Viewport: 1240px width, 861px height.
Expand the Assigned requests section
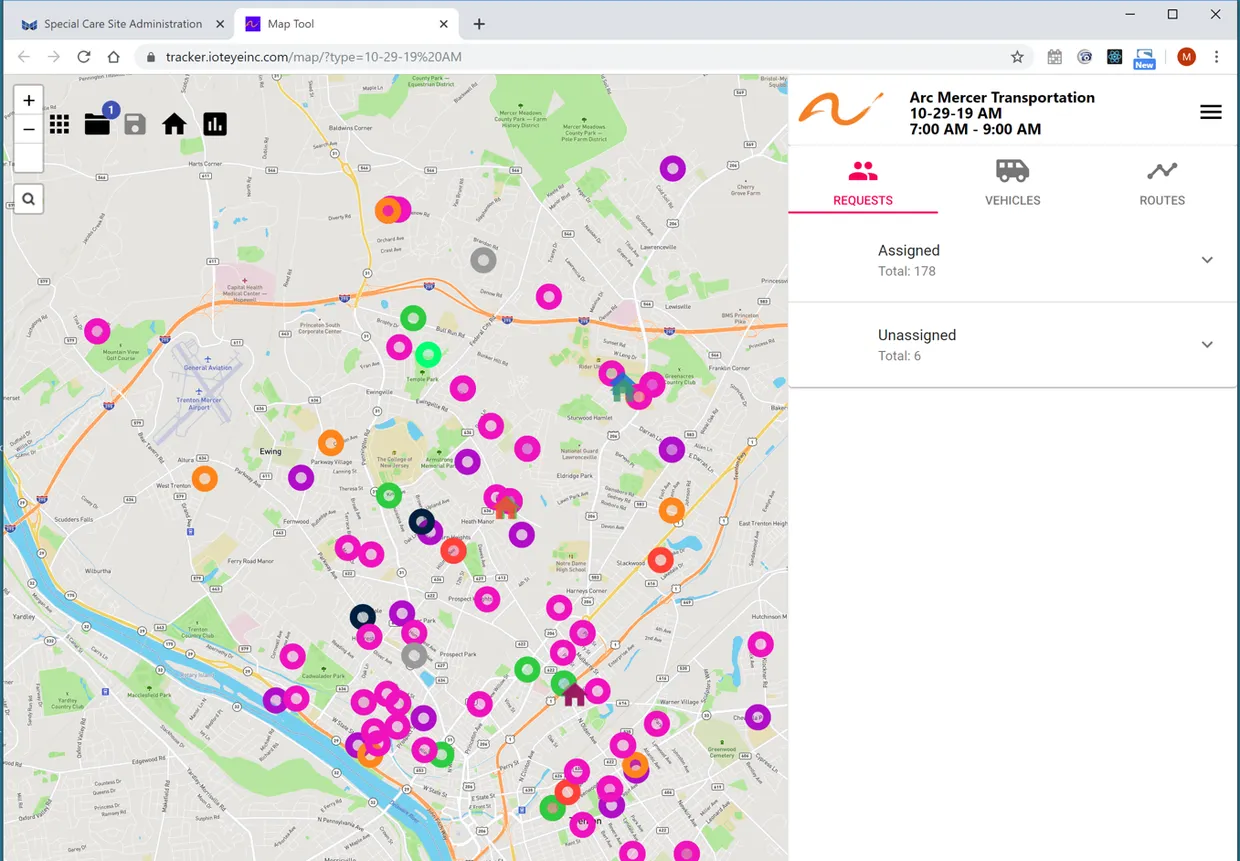[x=1206, y=260]
